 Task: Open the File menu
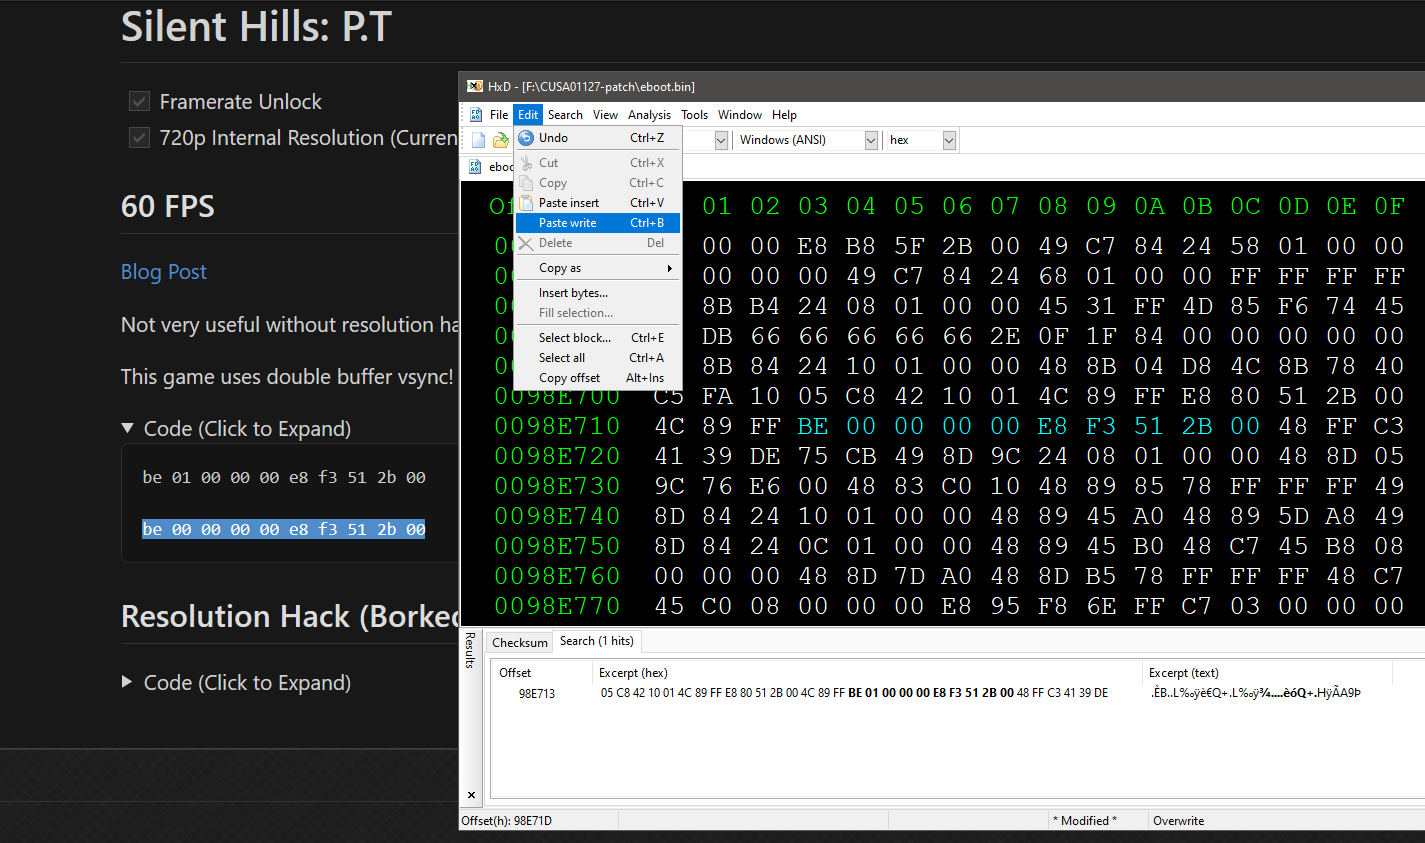[x=499, y=115]
